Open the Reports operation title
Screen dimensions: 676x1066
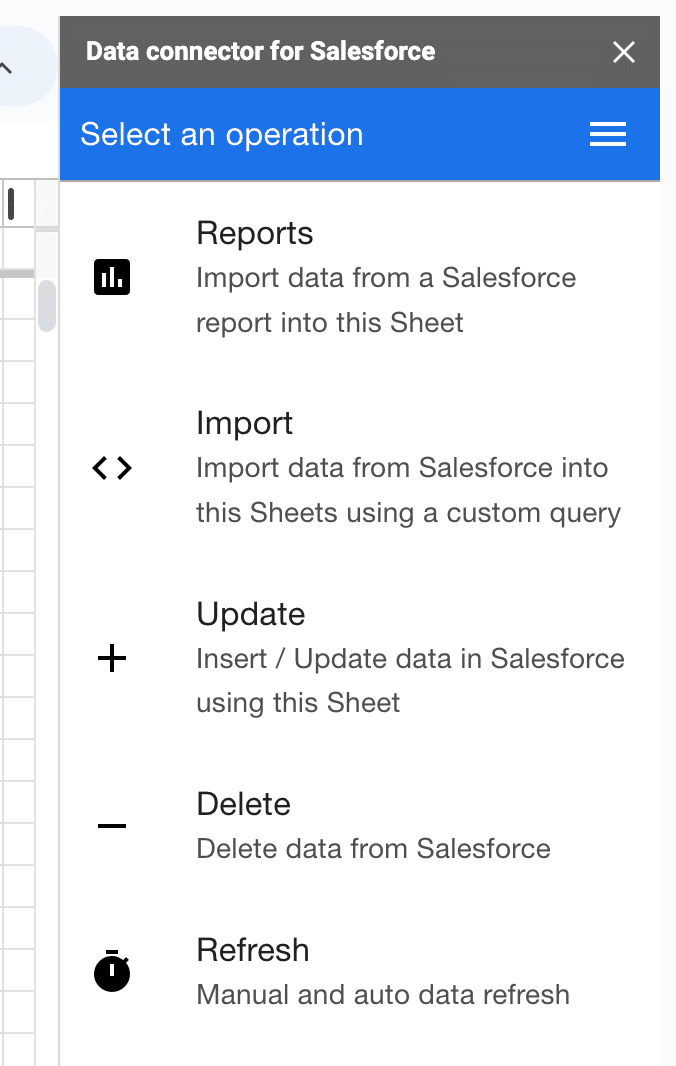pos(254,233)
